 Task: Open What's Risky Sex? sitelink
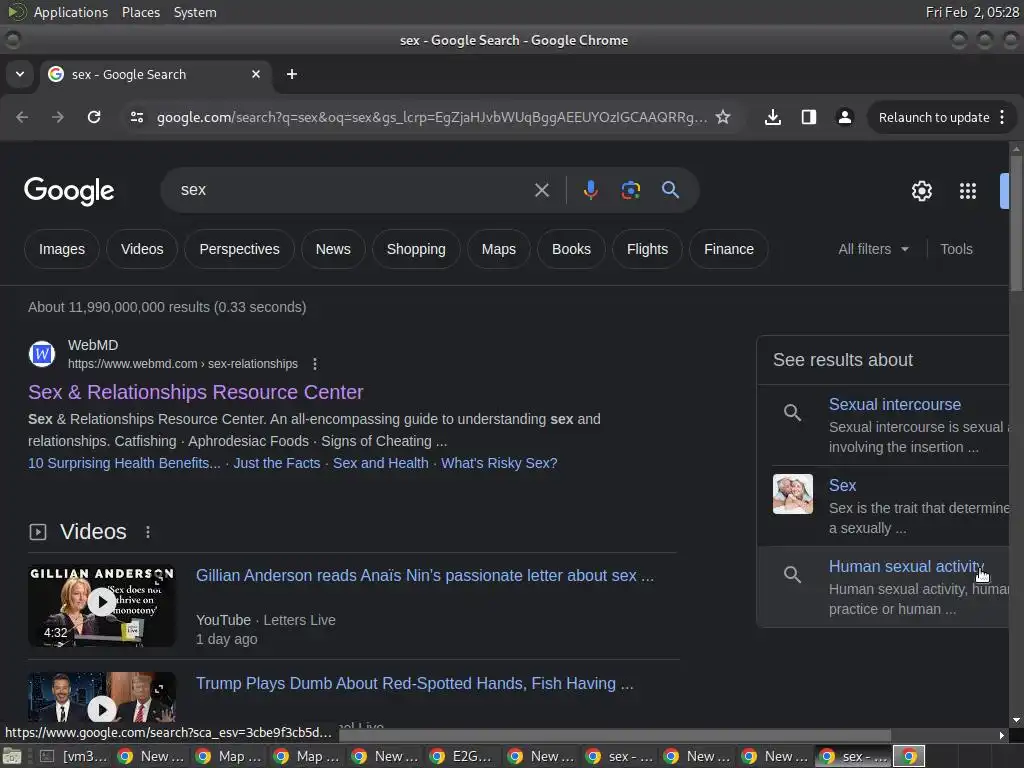pyautogui.click(x=499, y=463)
